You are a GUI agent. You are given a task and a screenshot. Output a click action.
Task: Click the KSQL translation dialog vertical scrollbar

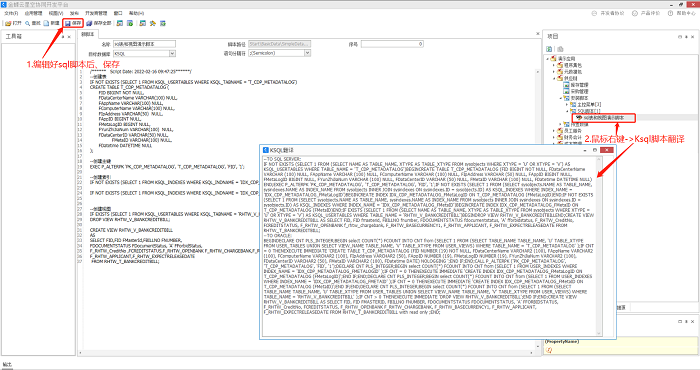(599, 245)
